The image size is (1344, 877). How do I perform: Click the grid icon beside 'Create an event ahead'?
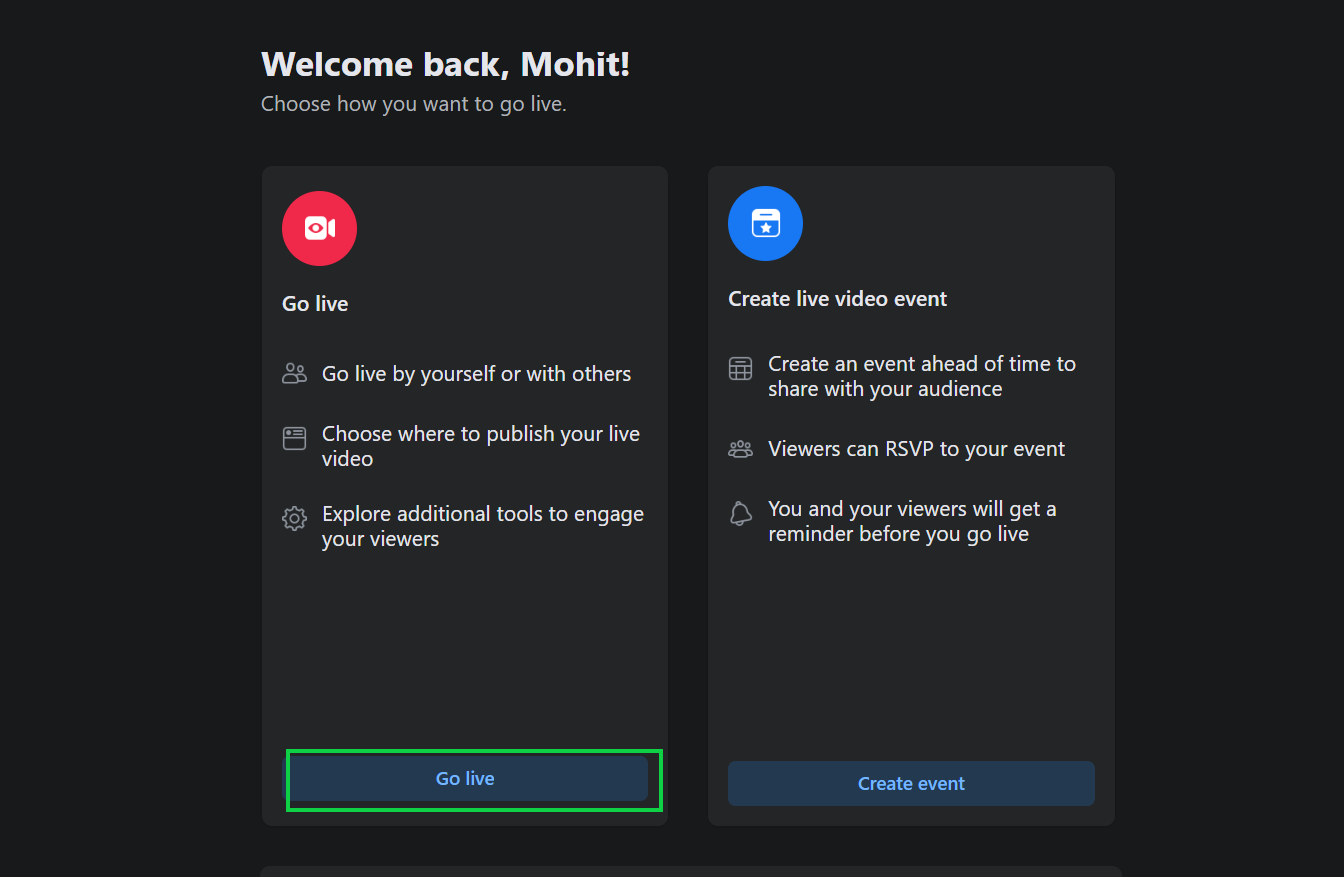(x=740, y=368)
